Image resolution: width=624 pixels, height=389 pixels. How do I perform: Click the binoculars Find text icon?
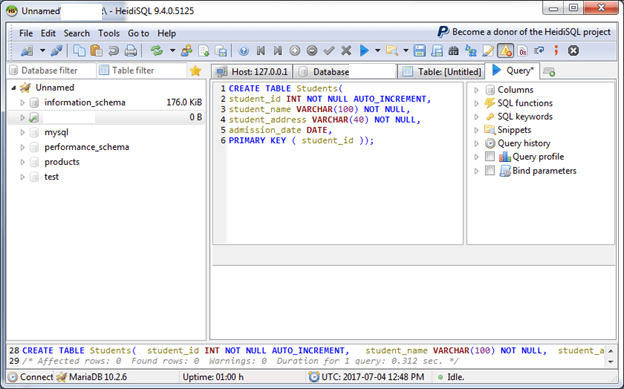pos(454,51)
